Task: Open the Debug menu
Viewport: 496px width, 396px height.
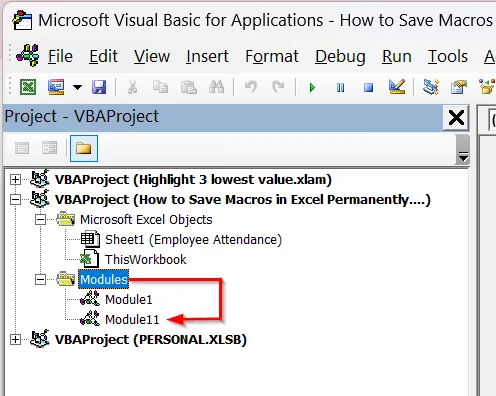Action: click(x=340, y=56)
